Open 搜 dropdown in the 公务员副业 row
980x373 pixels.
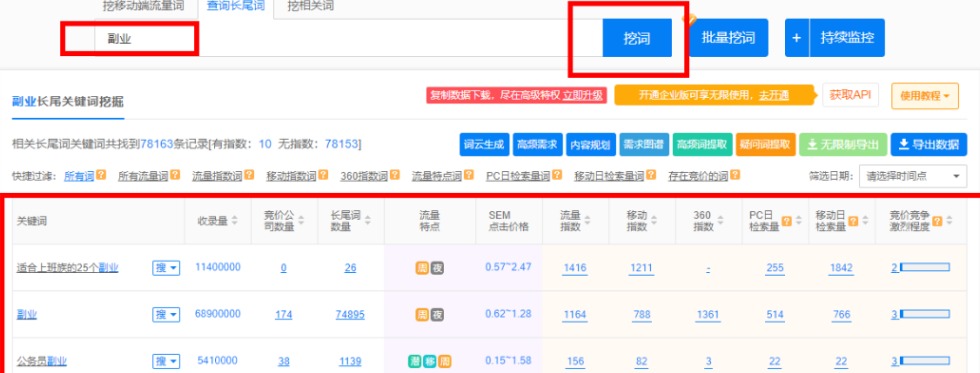[166, 361]
